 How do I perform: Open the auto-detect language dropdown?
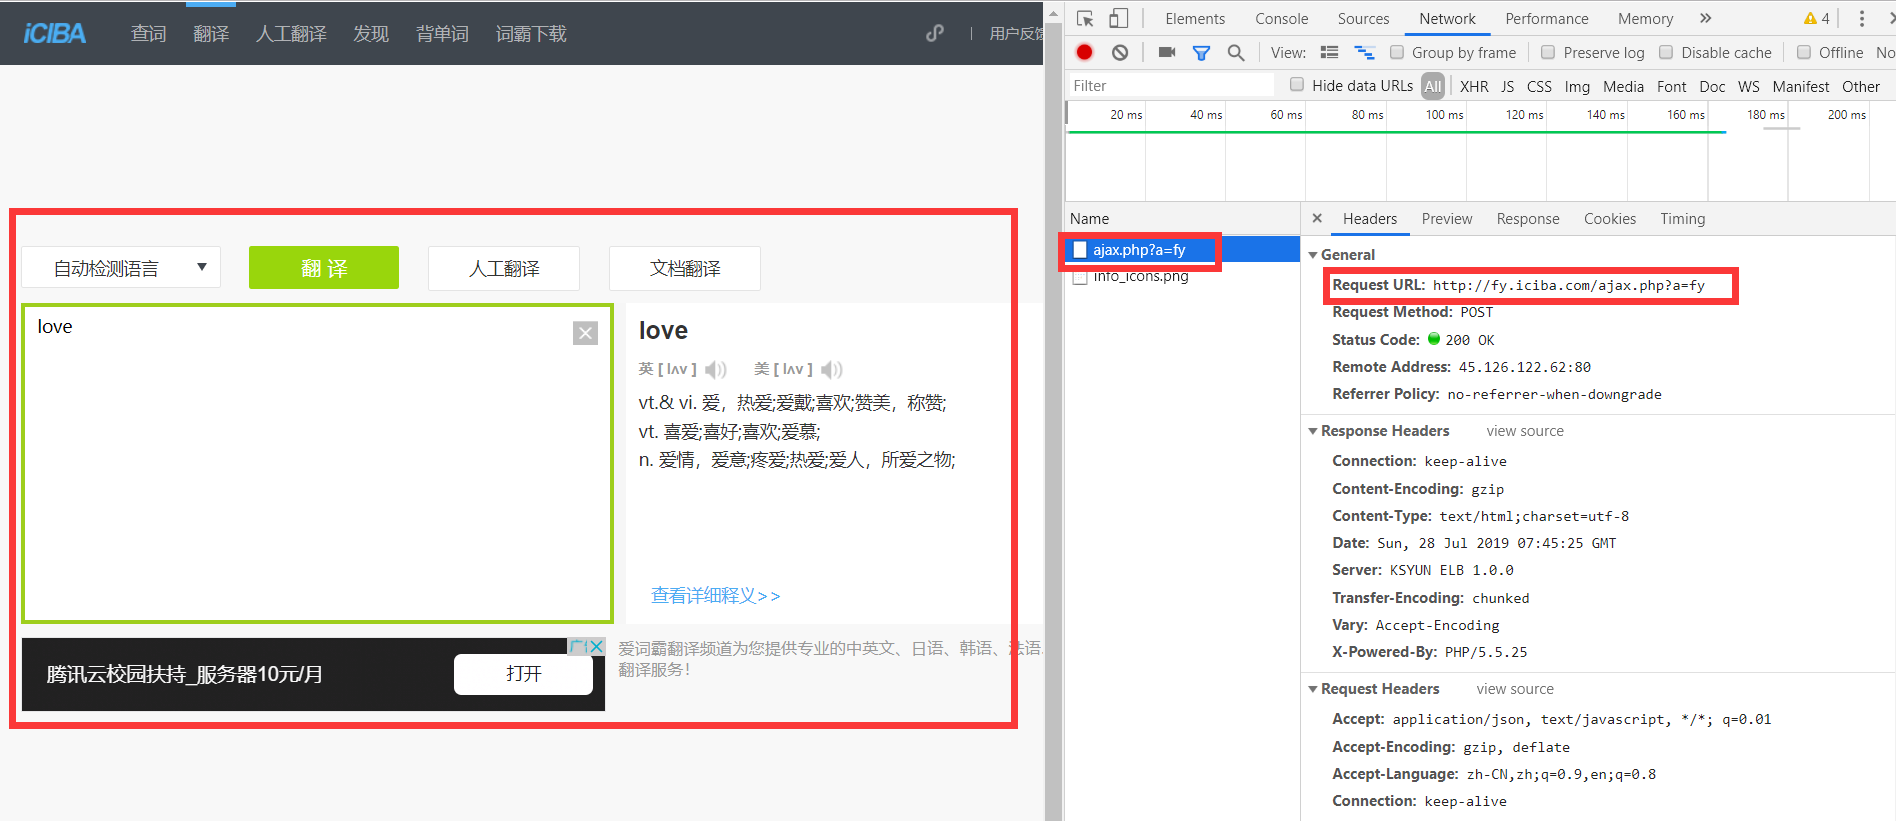[x=121, y=268]
